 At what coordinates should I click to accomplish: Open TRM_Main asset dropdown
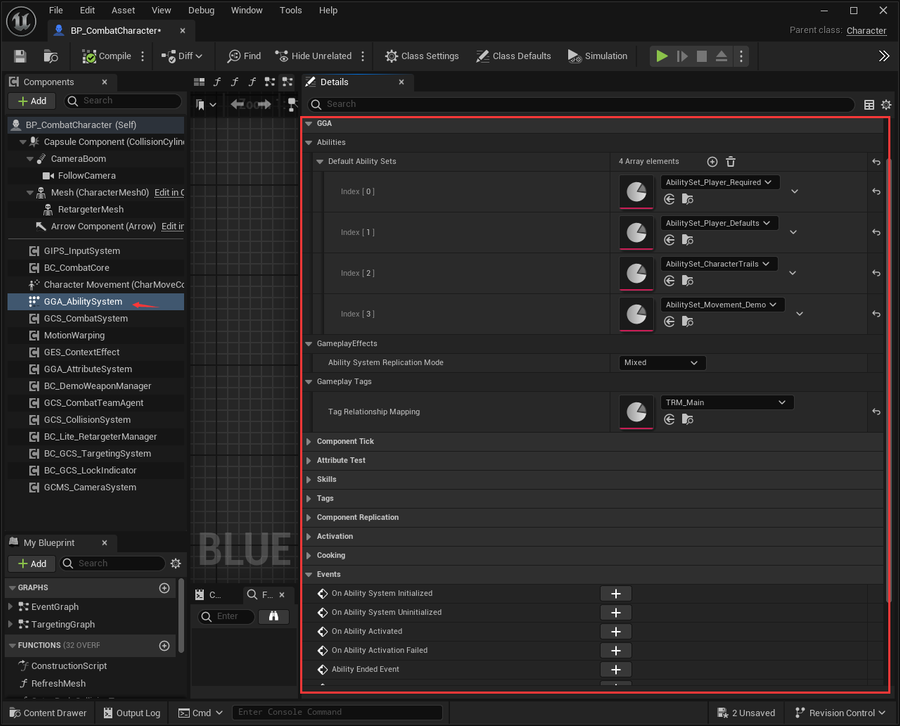click(727, 402)
